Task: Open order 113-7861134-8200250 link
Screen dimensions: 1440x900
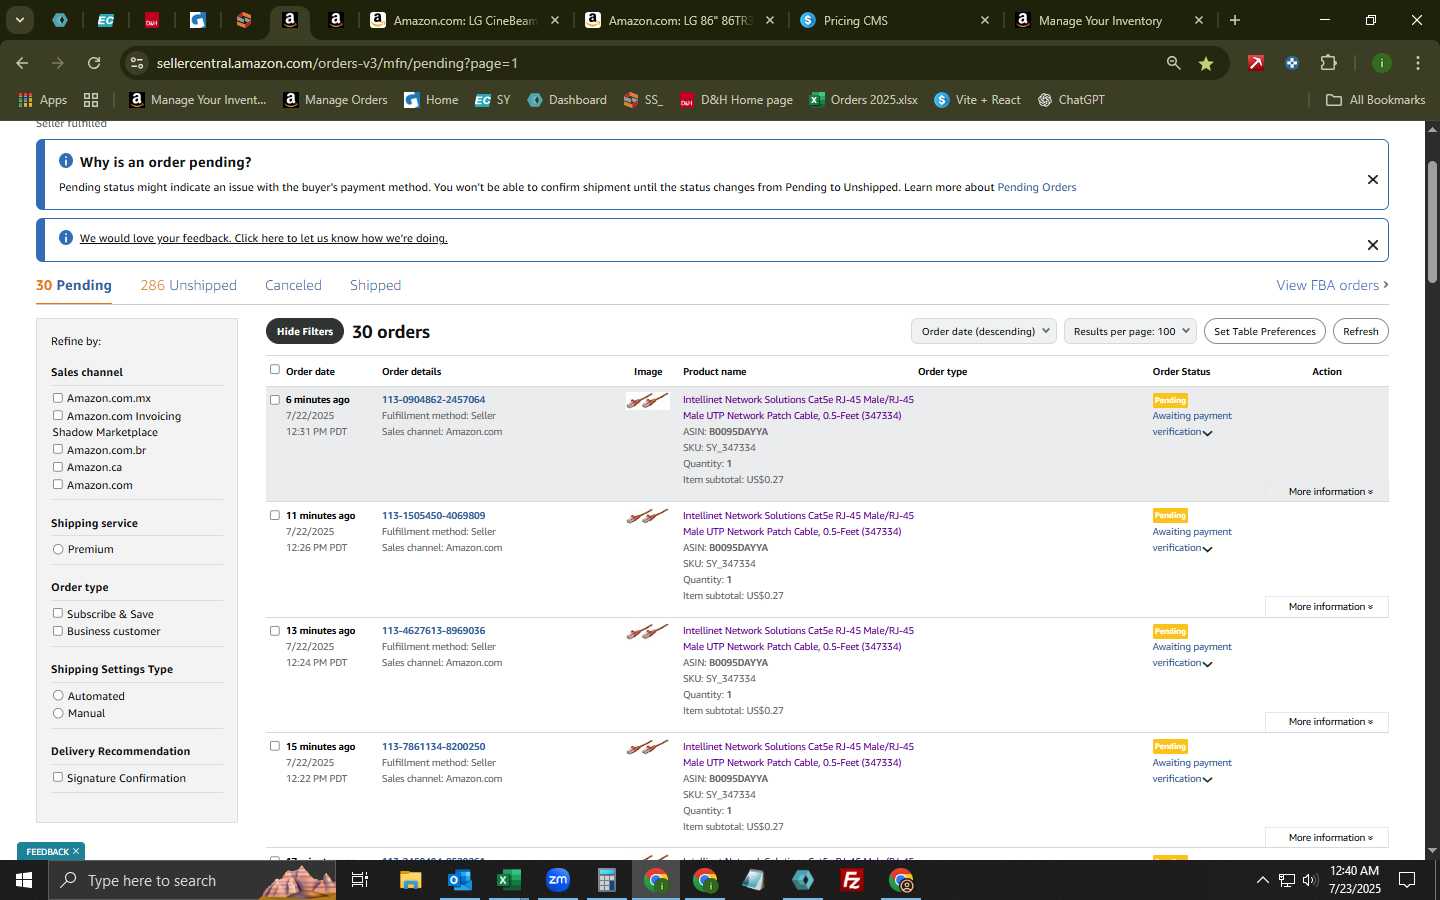Action: [x=433, y=747]
